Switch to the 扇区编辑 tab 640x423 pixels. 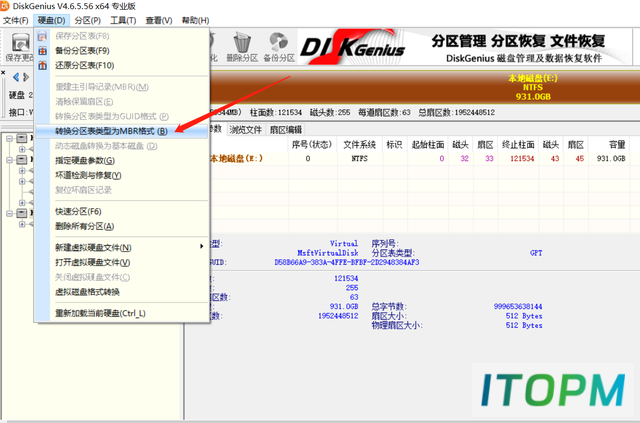pos(286,130)
